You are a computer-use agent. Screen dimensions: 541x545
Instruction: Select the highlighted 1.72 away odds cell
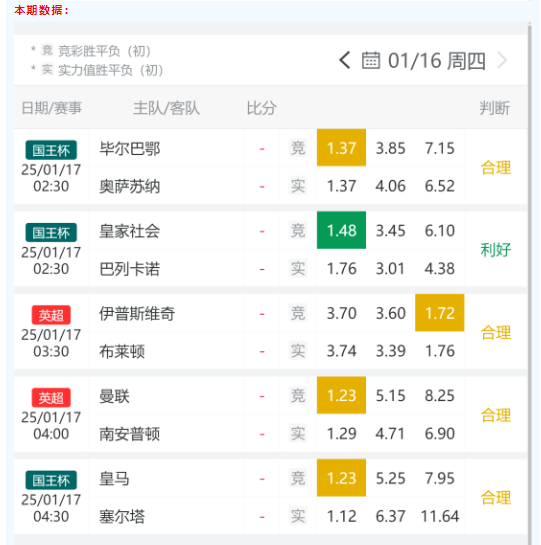click(440, 312)
